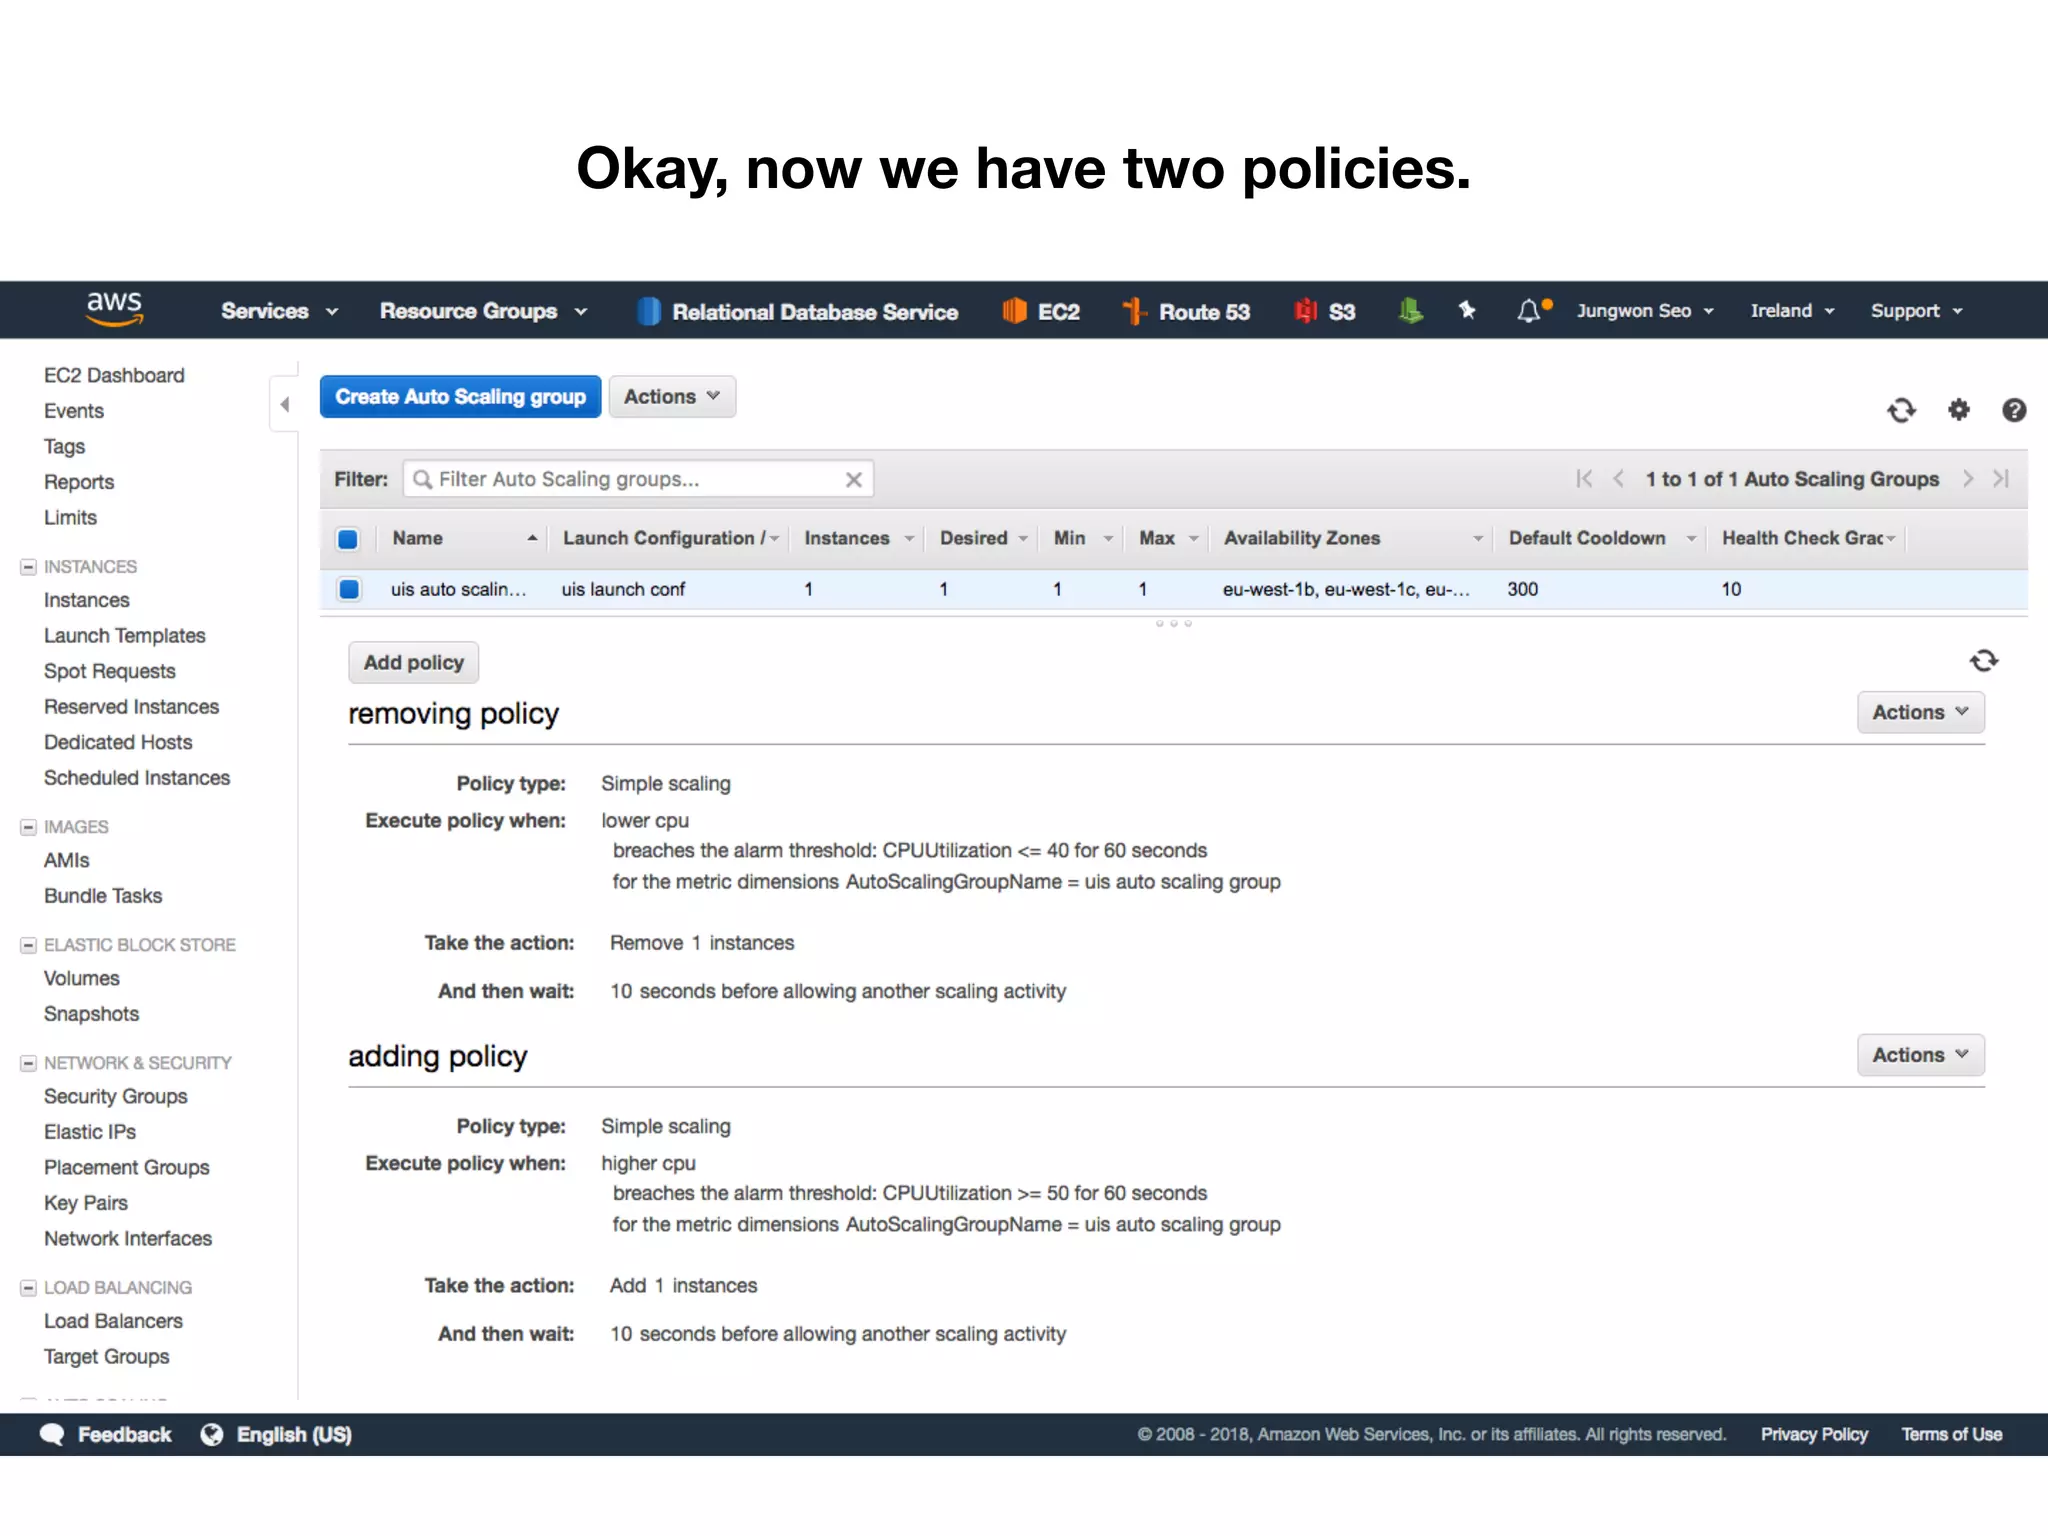2048x1536 pixels.
Task: Open table settings gear icon
Action: click(1958, 410)
